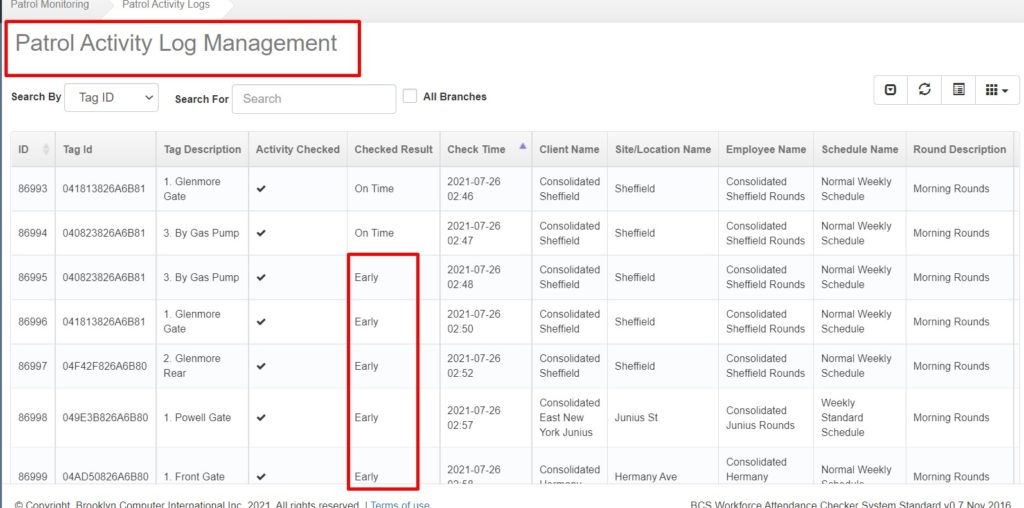
Task: Open the columns grid dropdown
Action: pos(995,90)
